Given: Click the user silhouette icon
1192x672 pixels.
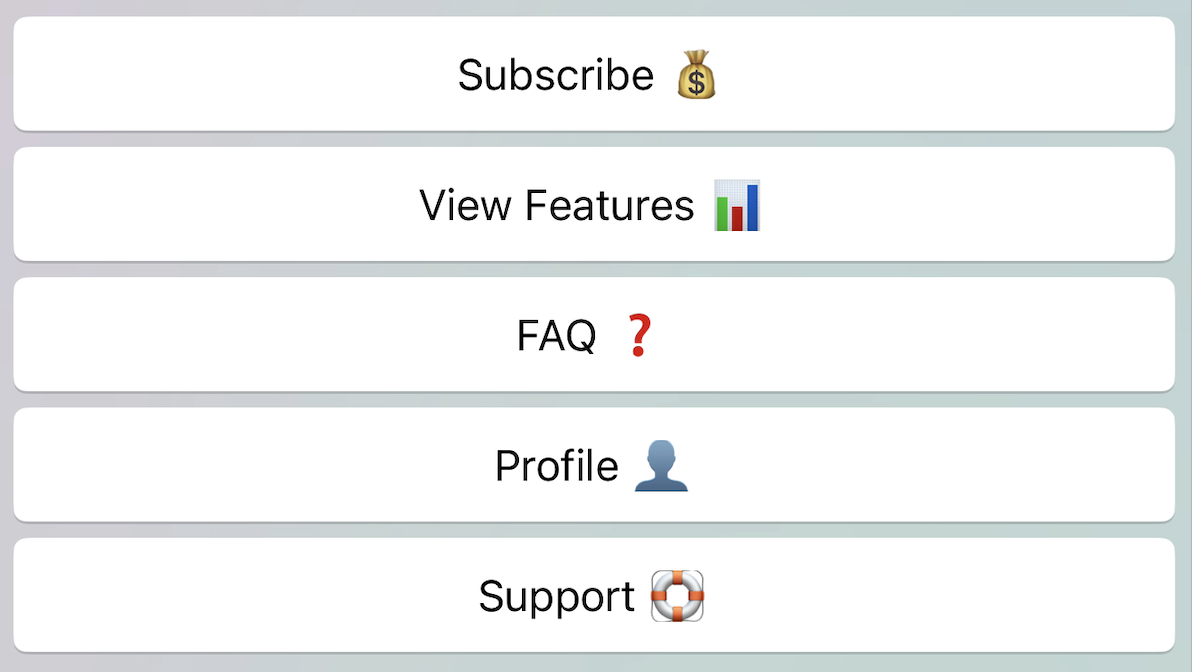Looking at the screenshot, I should coord(661,466).
